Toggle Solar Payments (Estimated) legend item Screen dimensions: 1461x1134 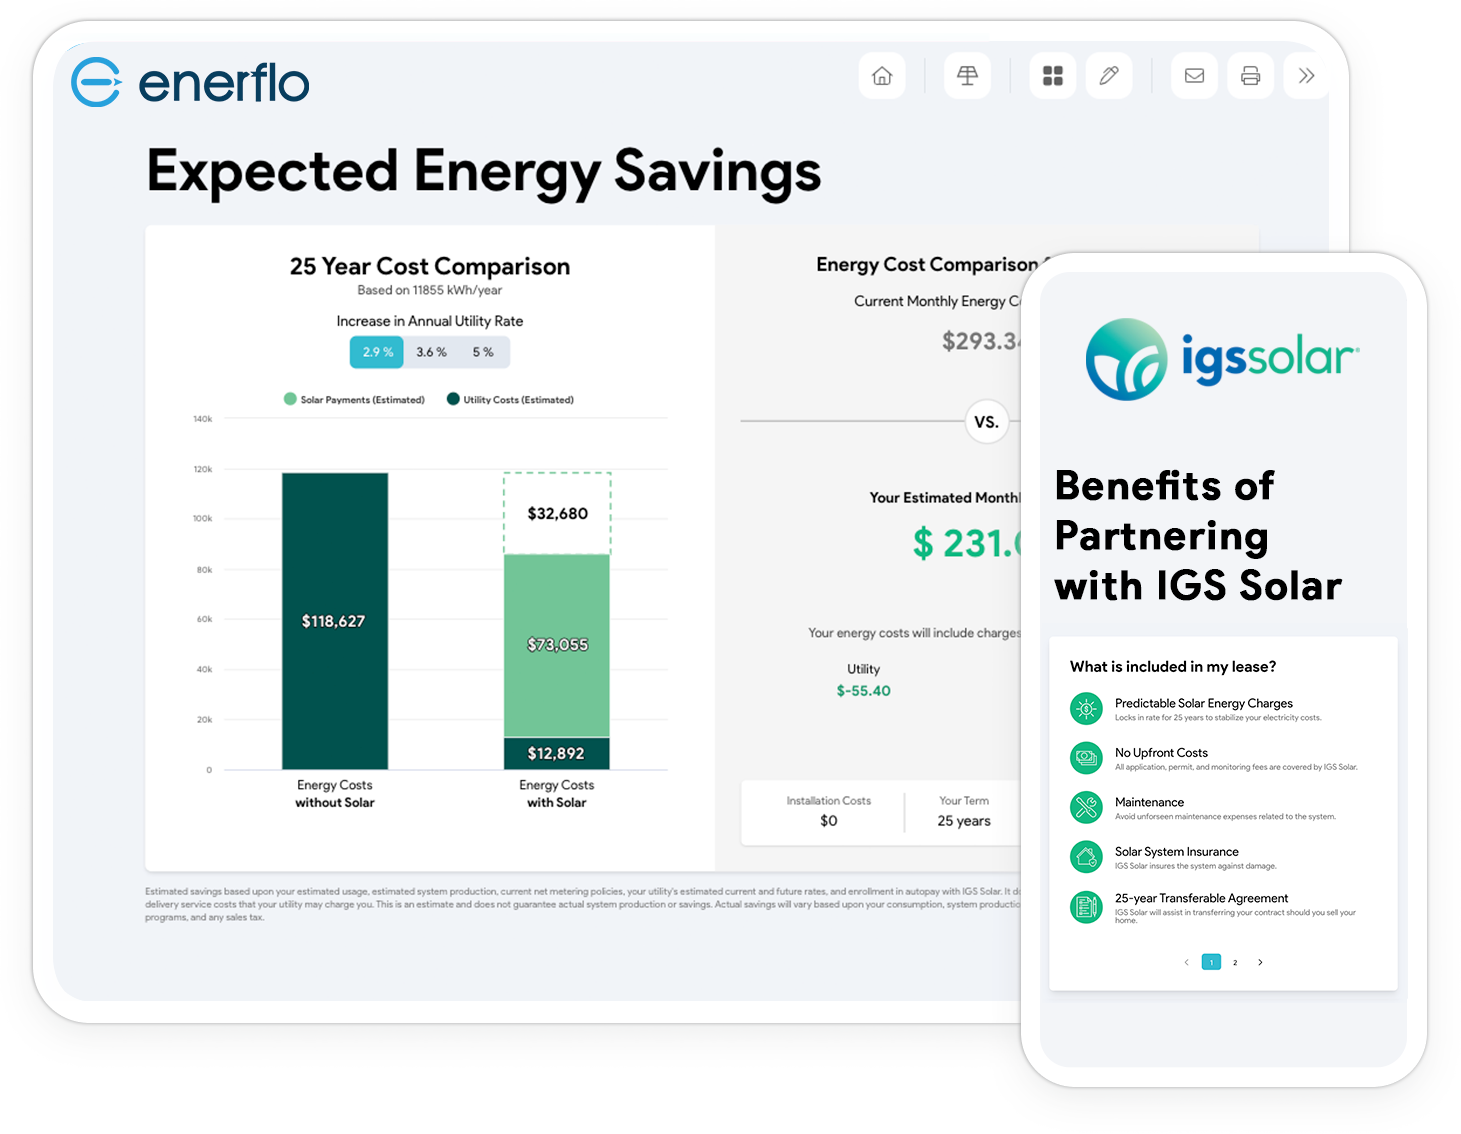tap(354, 399)
